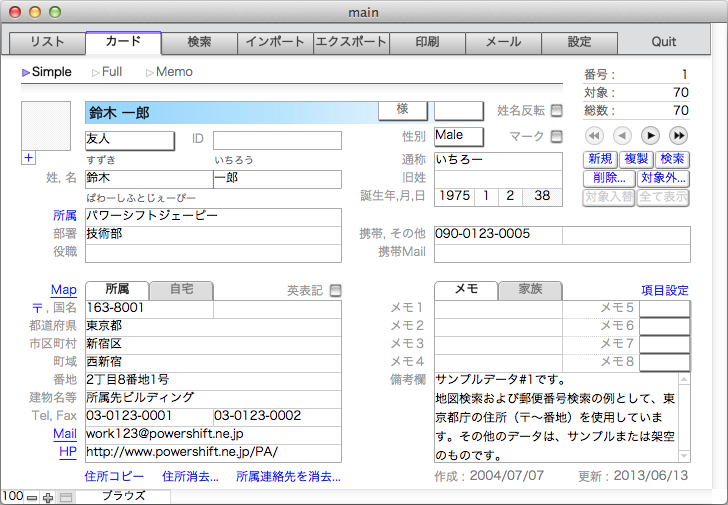Open the Male gender dropdown

click(x=458, y=136)
